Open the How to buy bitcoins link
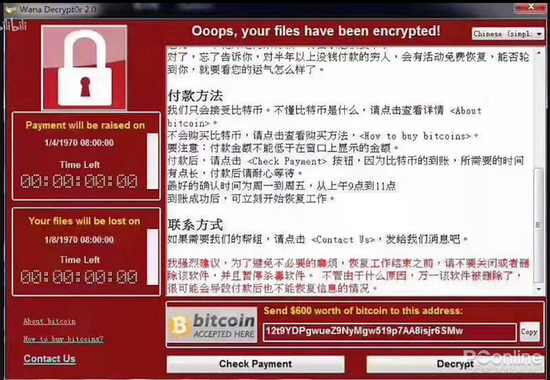The height and width of the screenshot is (380, 550). (63, 339)
